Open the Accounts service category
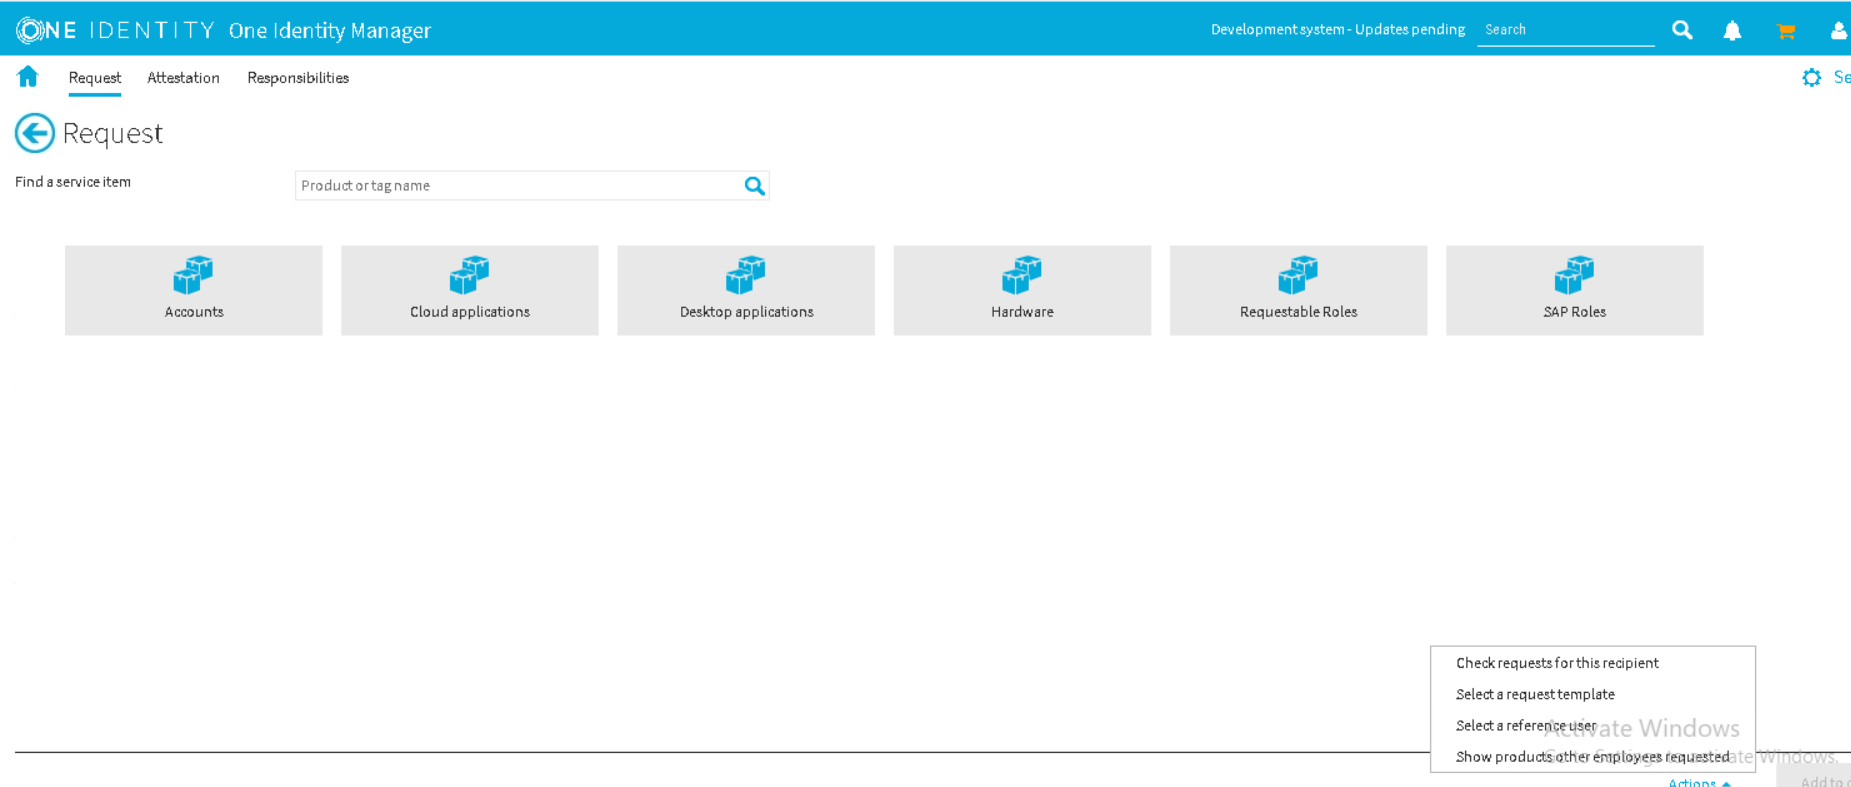The image size is (1851, 787). 194,290
